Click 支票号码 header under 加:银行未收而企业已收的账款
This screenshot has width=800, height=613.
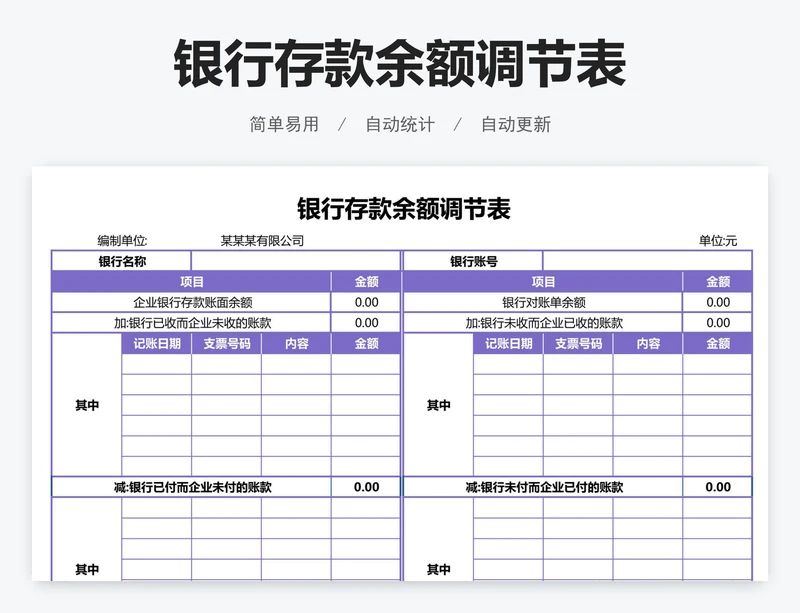pyautogui.click(x=578, y=344)
